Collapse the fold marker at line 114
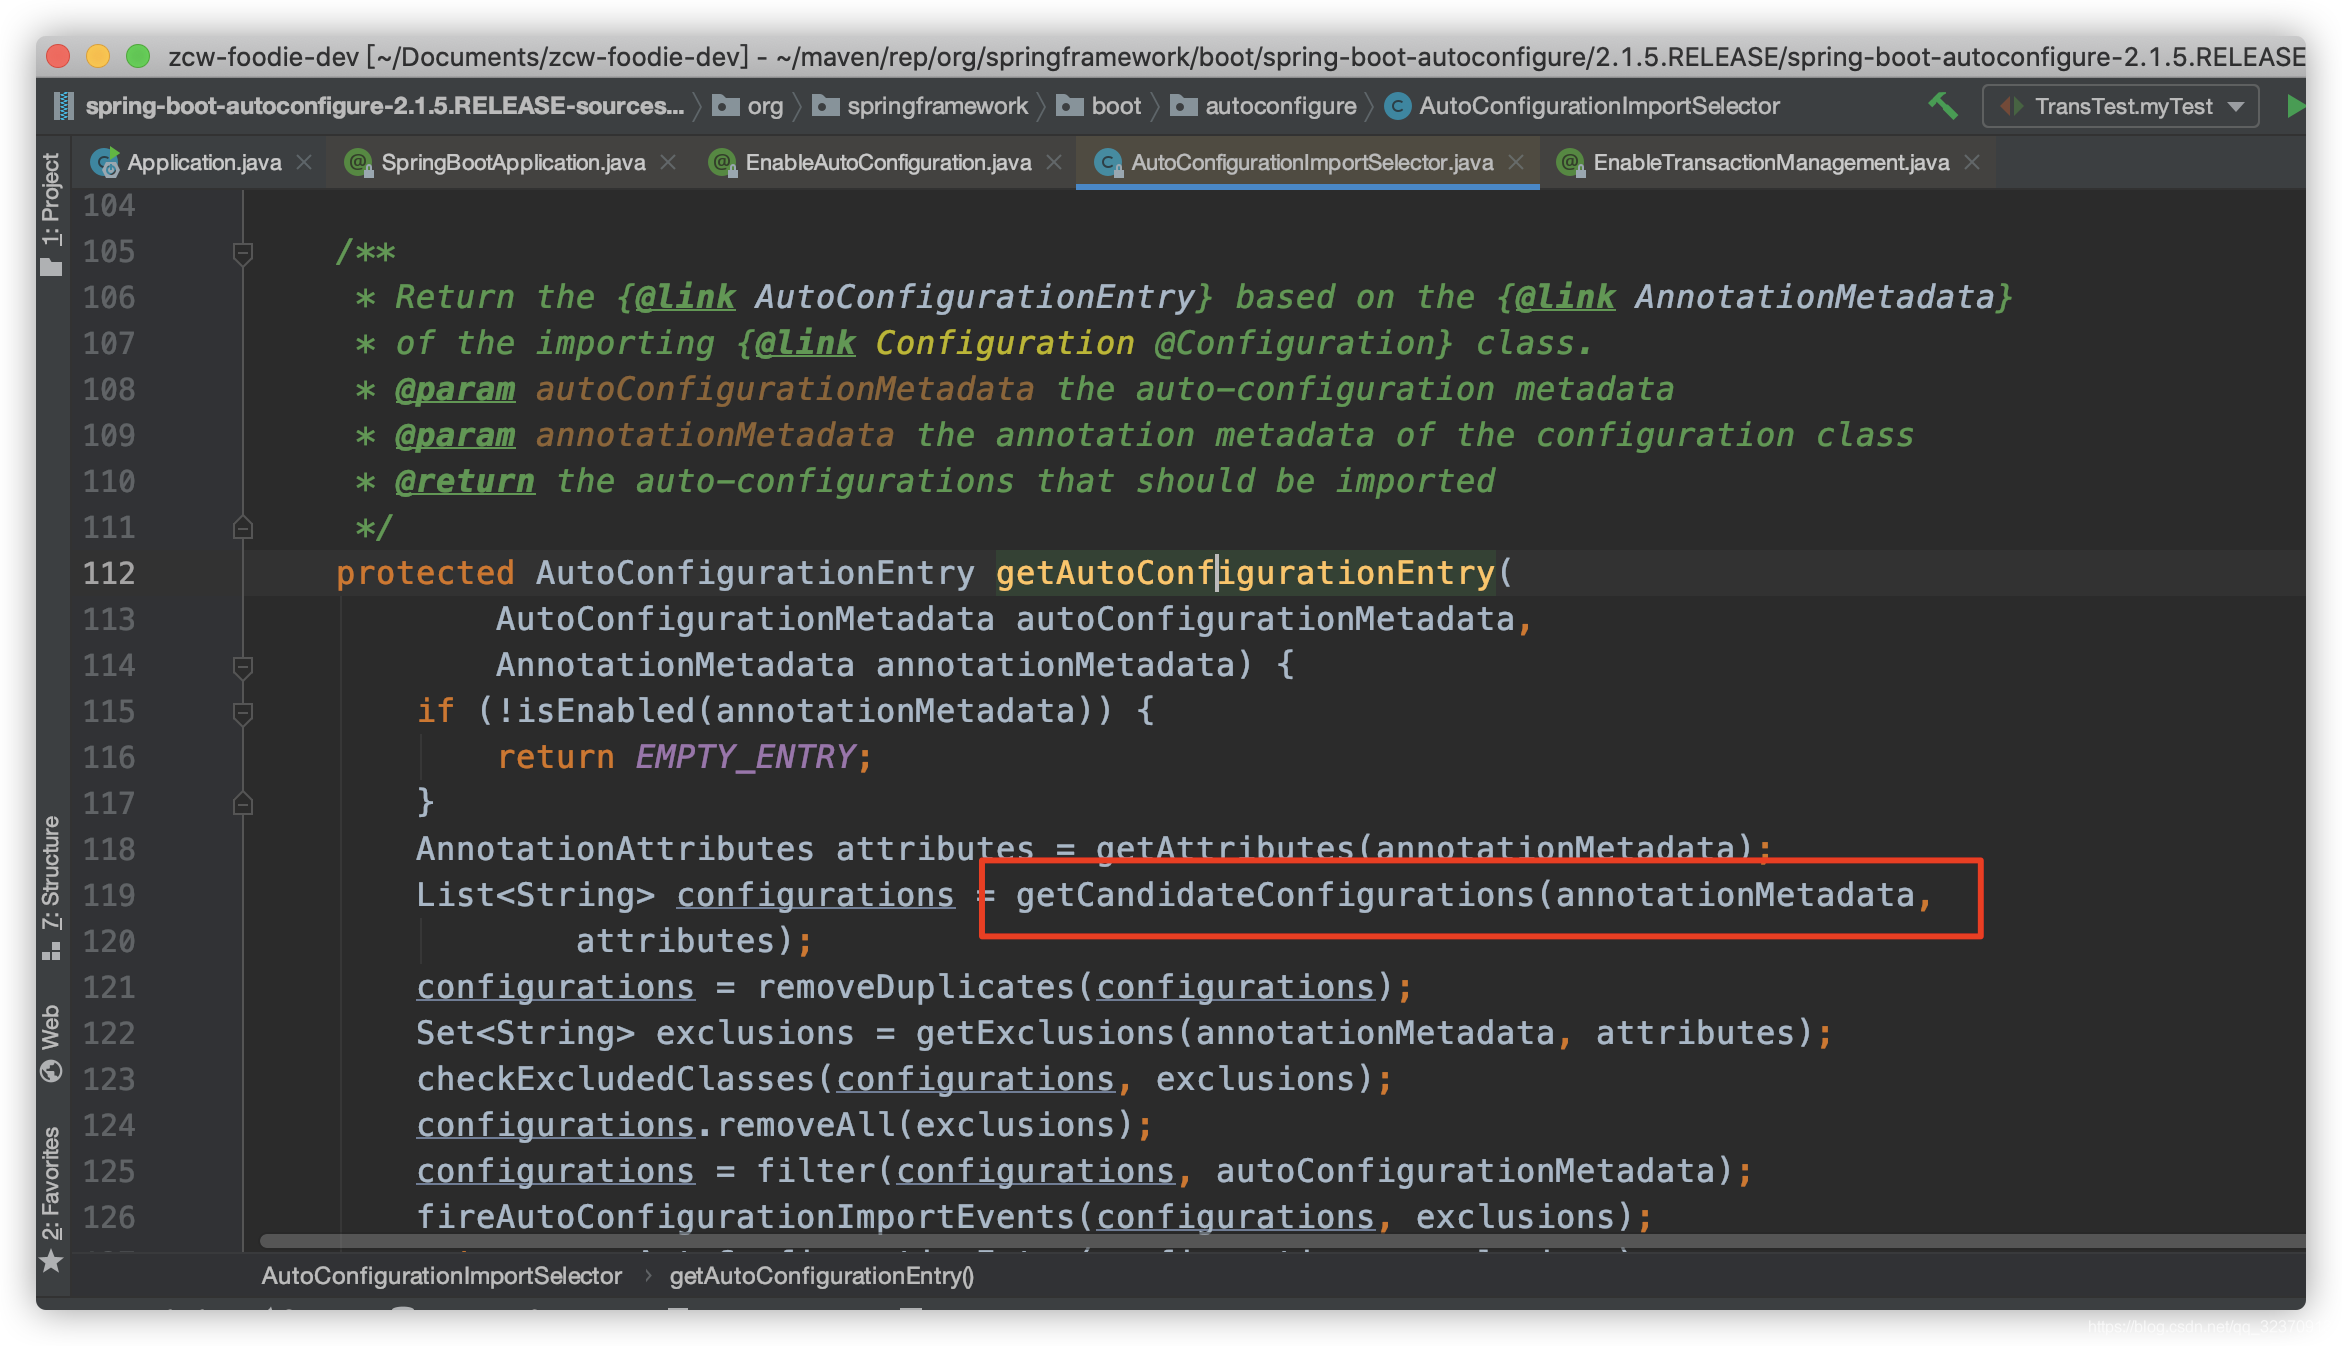The width and height of the screenshot is (2342, 1346). click(x=242, y=666)
